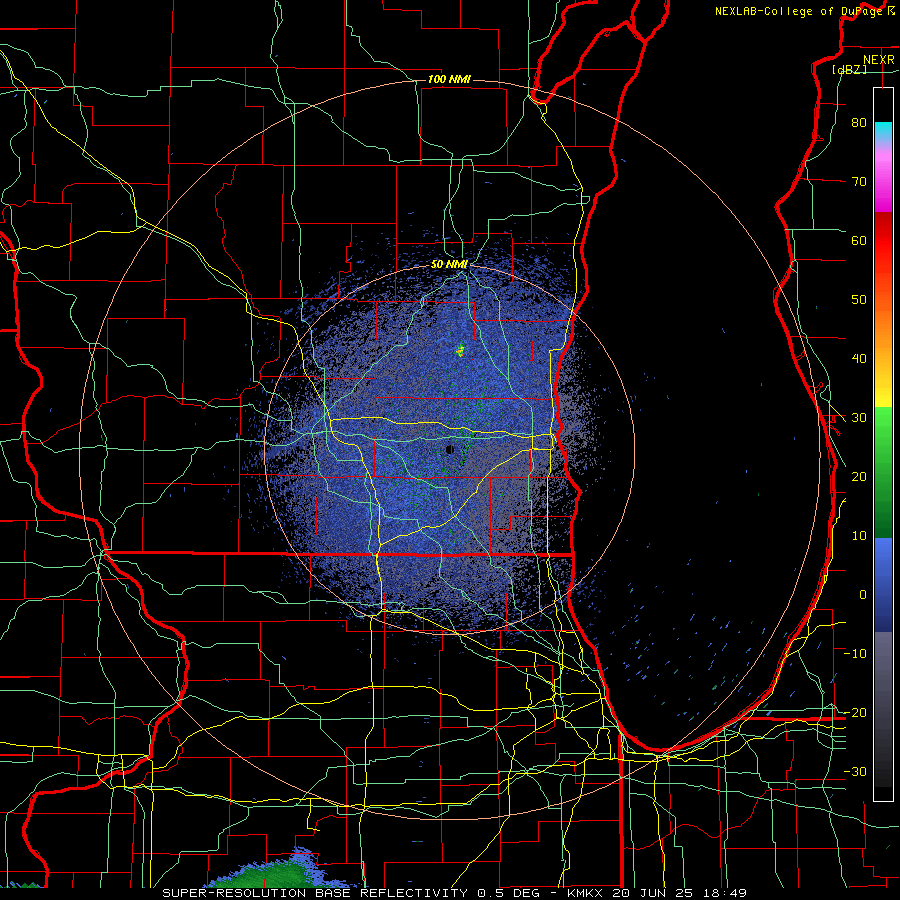Click the 50 value on the dBZ scale

click(x=859, y=300)
